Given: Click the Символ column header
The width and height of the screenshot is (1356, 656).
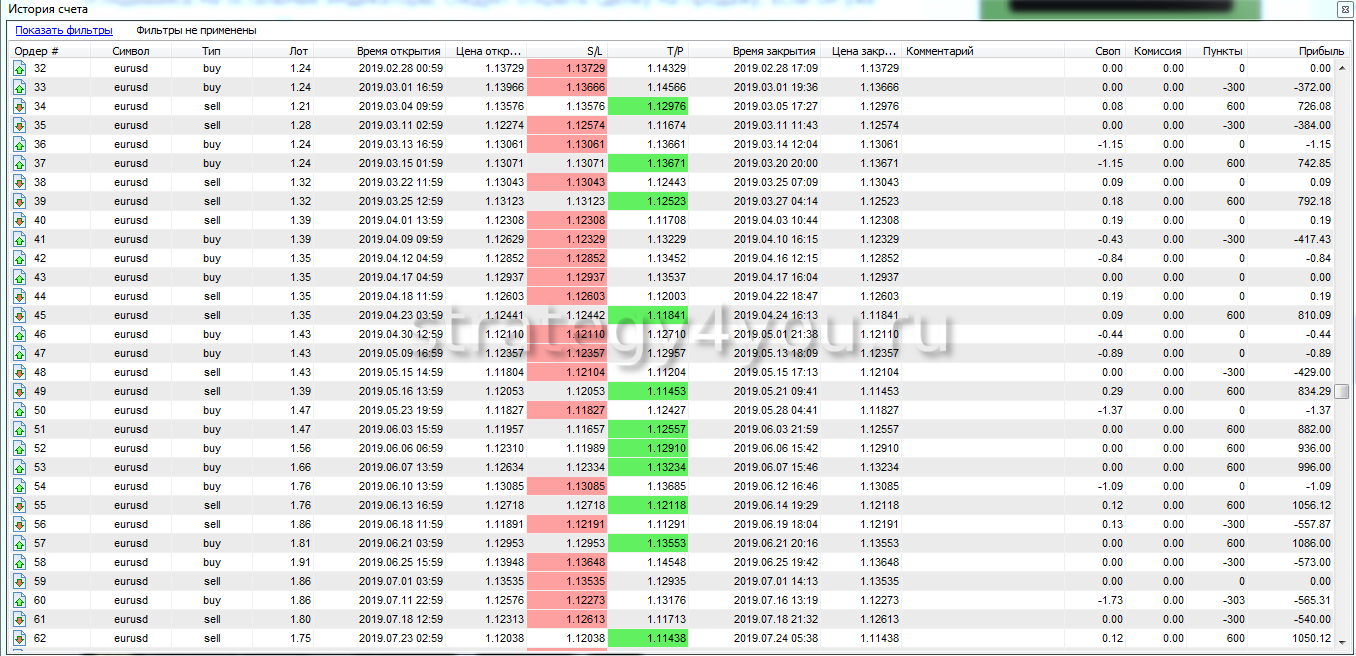Looking at the screenshot, I should [131, 51].
